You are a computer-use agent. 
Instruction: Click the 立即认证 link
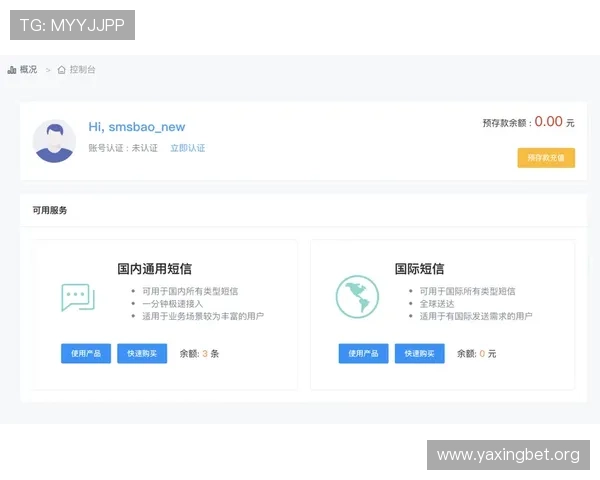(188, 148)
